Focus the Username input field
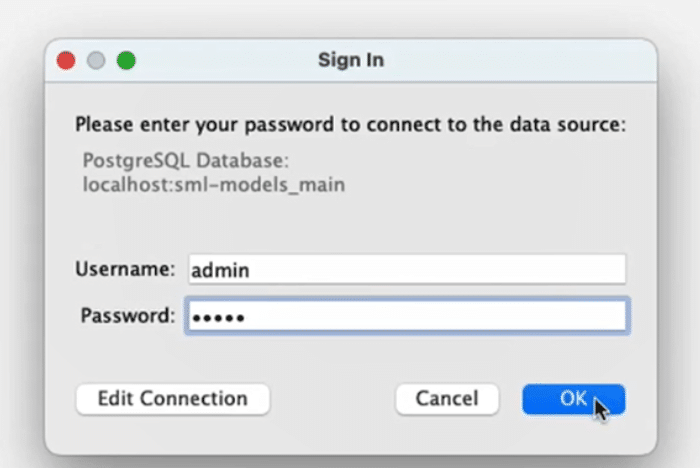 pyautogui.click(x=406, y=269)
